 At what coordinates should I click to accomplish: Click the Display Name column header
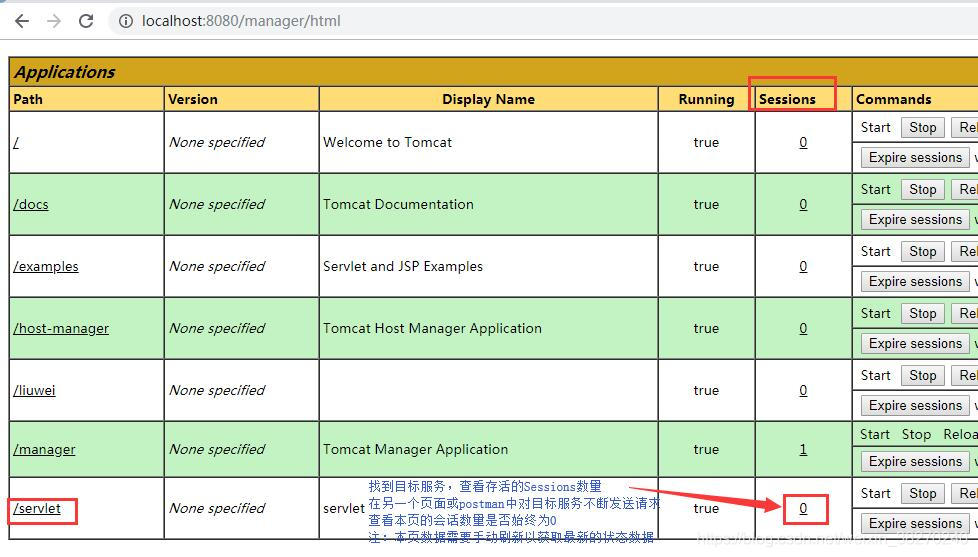(488, 99)
